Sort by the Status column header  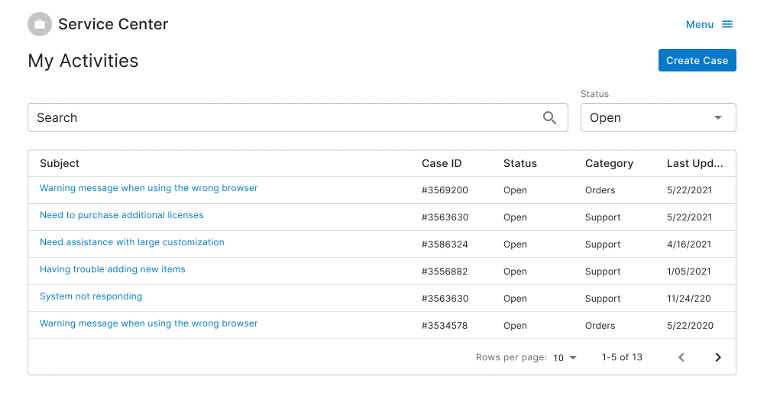pyautogui.click(x=520, y=163)
